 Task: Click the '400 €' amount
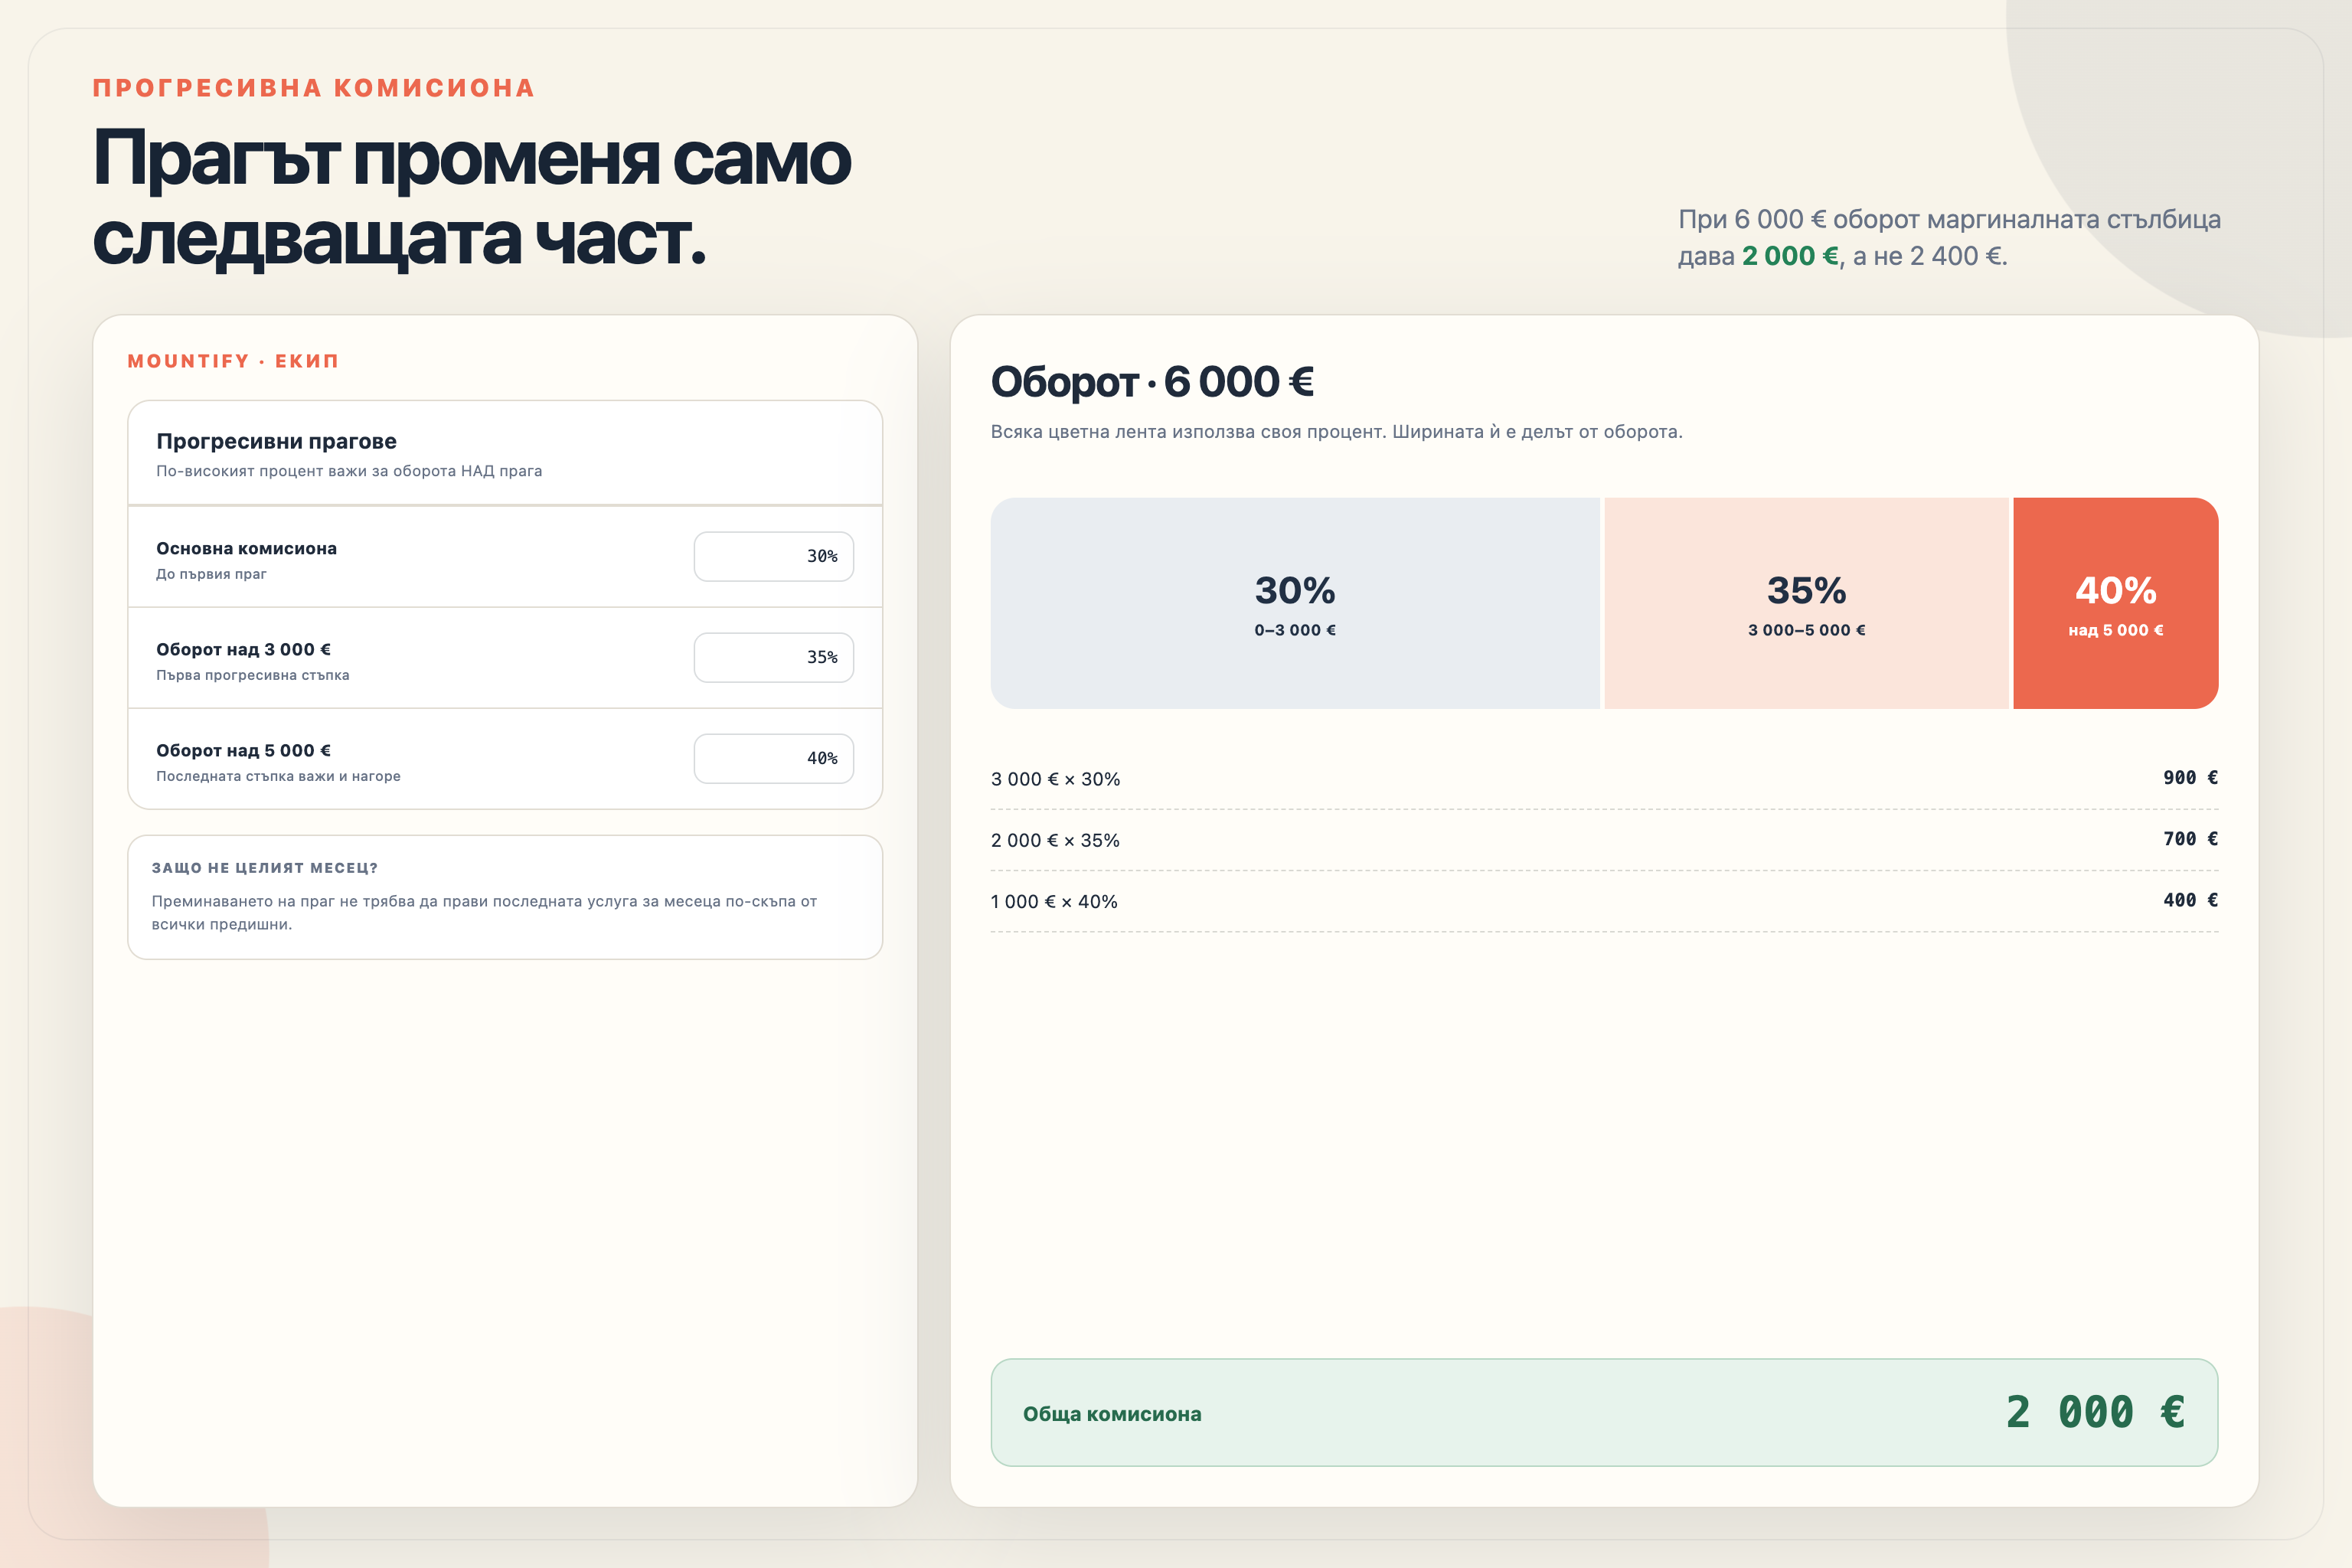click(2190, 899)
